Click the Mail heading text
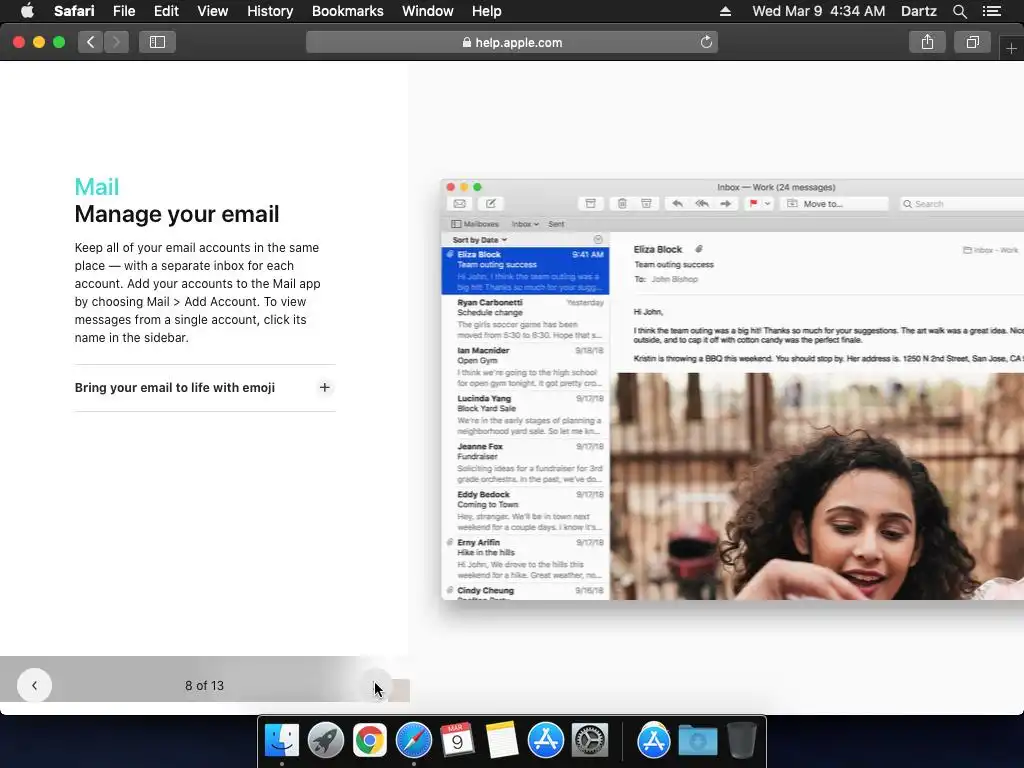The height and width of the screenshot is (768, 1024). [x=97, y=187]
